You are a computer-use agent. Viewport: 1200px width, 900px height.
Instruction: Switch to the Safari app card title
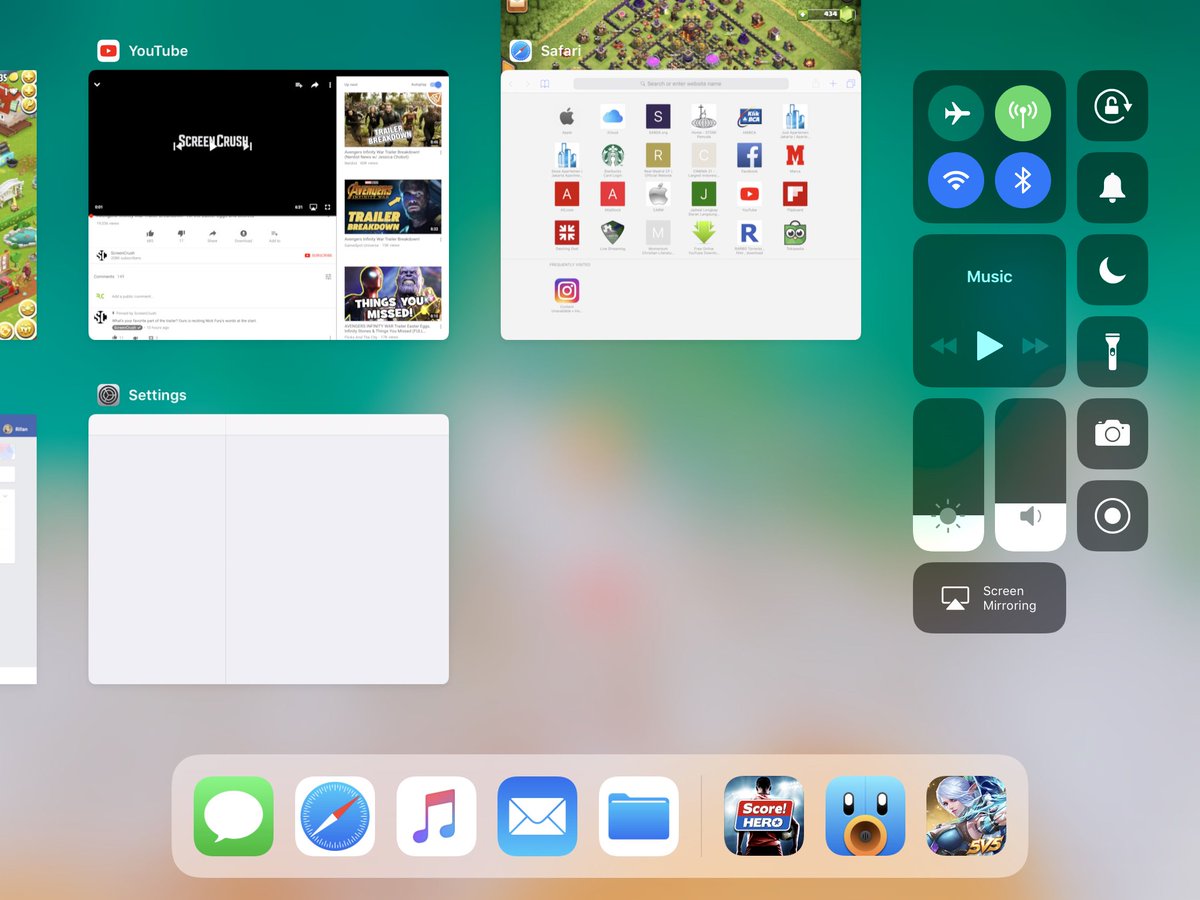560,51
